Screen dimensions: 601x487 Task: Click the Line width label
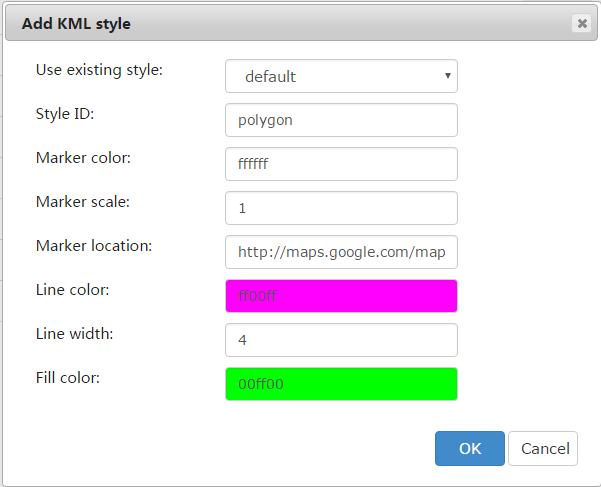[74, 334]
